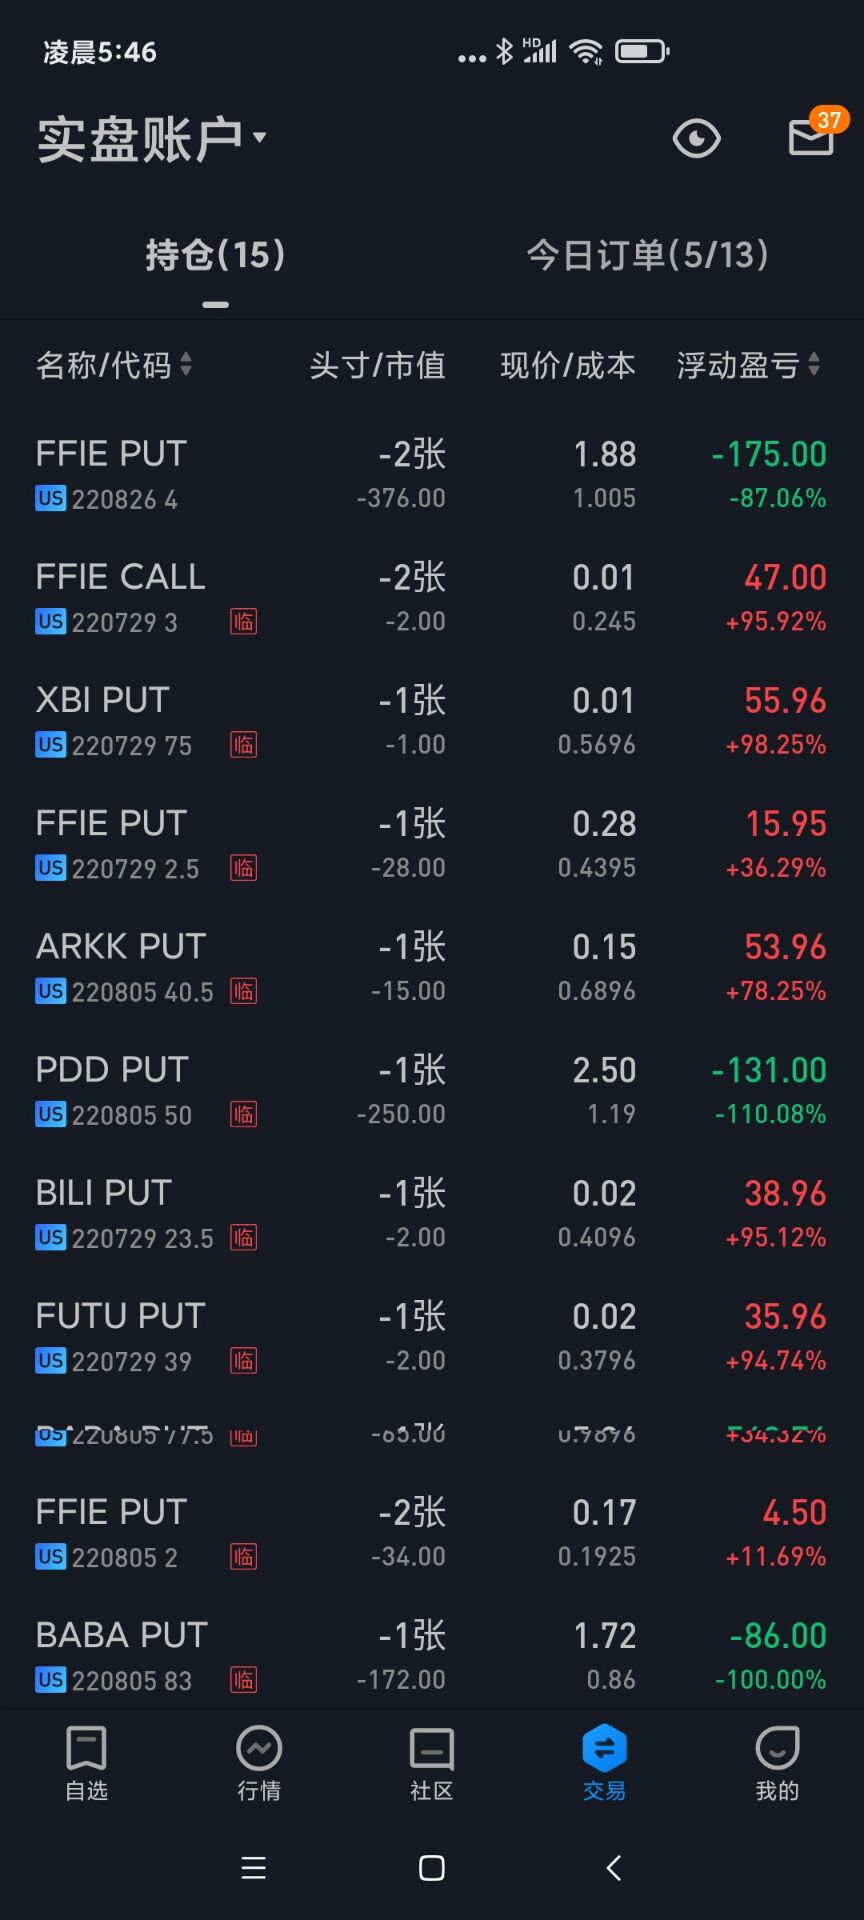
Task: Open the PDD PUT 220805 50 position
Action: tap(432, 1090)
